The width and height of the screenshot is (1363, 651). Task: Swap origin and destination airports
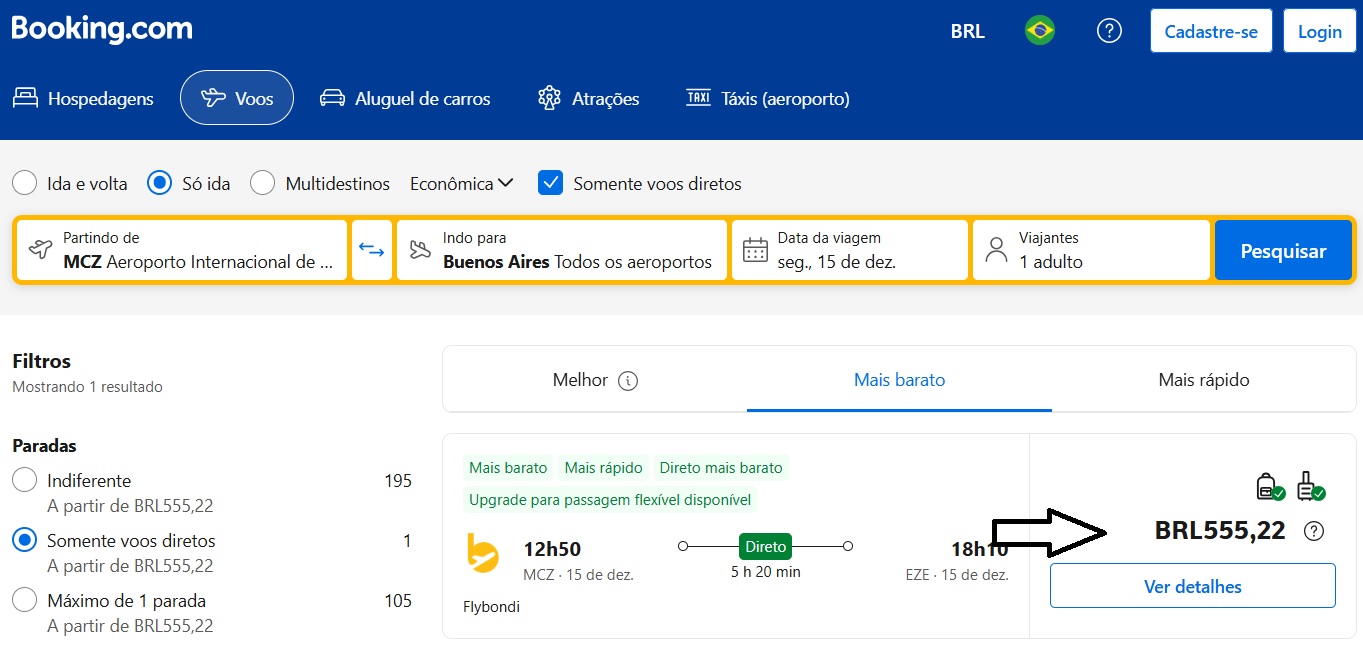tap(371, 250)
